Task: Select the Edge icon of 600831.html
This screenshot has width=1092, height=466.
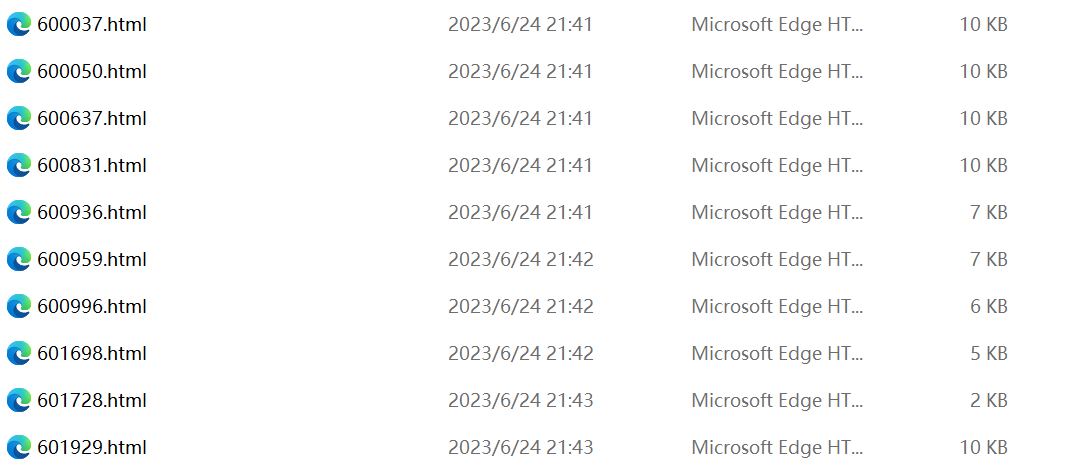Action: (18, 166)
